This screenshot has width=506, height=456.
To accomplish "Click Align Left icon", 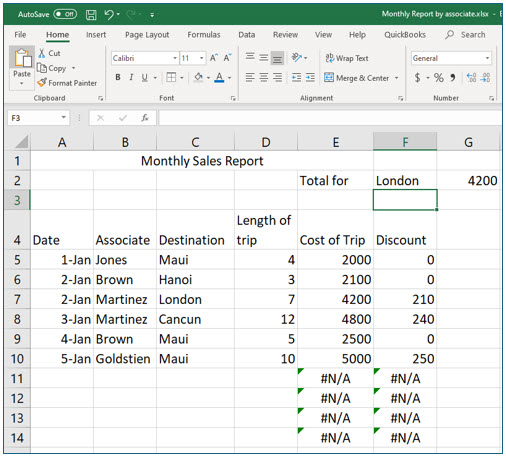I will point(250,78).
